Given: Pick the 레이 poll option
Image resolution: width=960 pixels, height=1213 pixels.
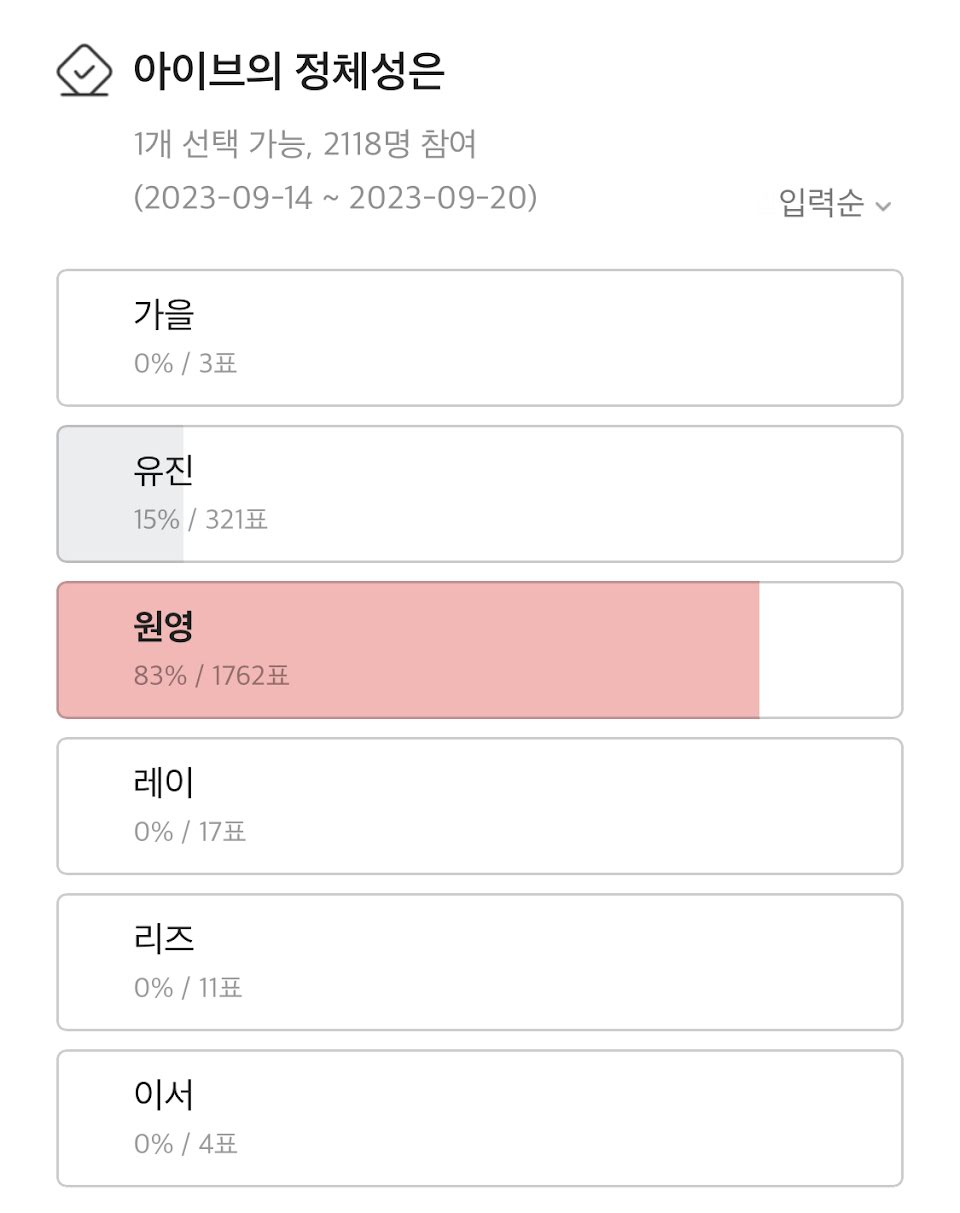Looking at the screenshot, I should pos(480,806).
